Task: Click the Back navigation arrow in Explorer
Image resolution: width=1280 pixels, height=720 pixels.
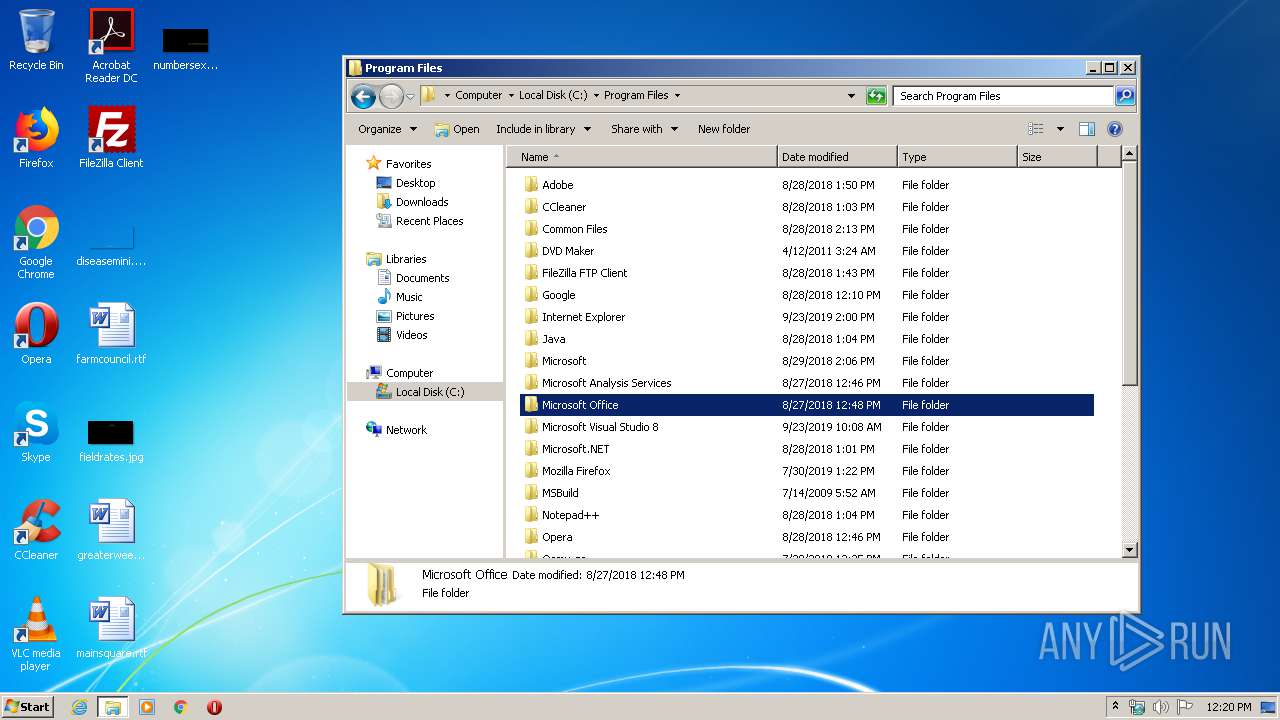Action: click(x=363, y=96)
